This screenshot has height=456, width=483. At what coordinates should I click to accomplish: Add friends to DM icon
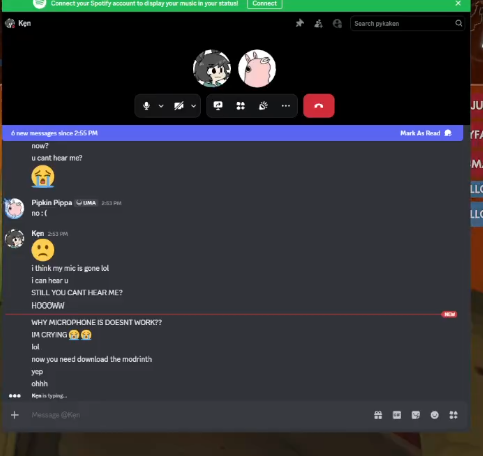click(x=318, y=23)
